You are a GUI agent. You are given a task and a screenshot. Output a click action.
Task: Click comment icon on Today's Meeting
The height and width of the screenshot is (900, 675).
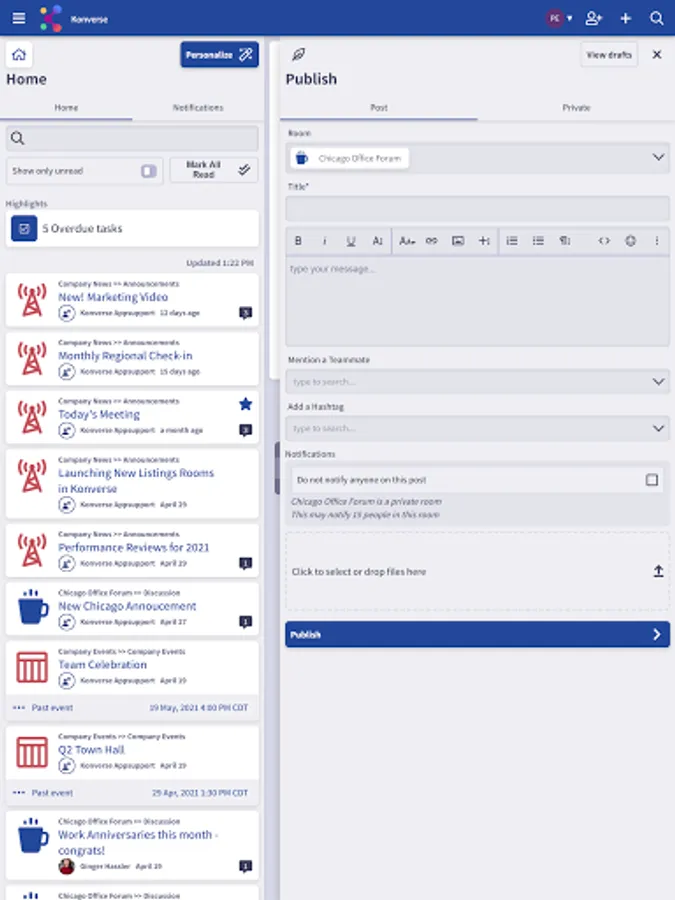245,430
